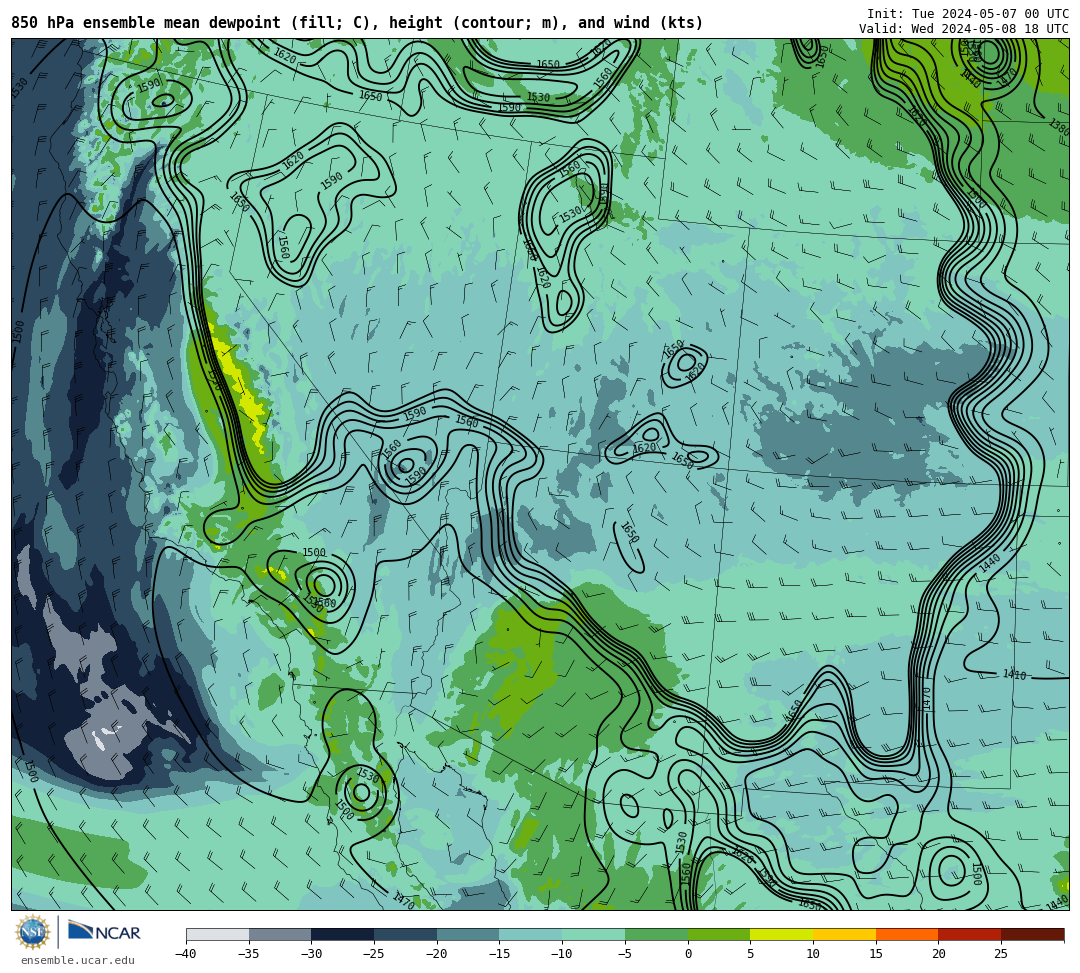Image resolution: width=1080 pixels, height=973 pixels.
Task: Click the -5 to 0 color swatch
Action: tap(656, 934)
